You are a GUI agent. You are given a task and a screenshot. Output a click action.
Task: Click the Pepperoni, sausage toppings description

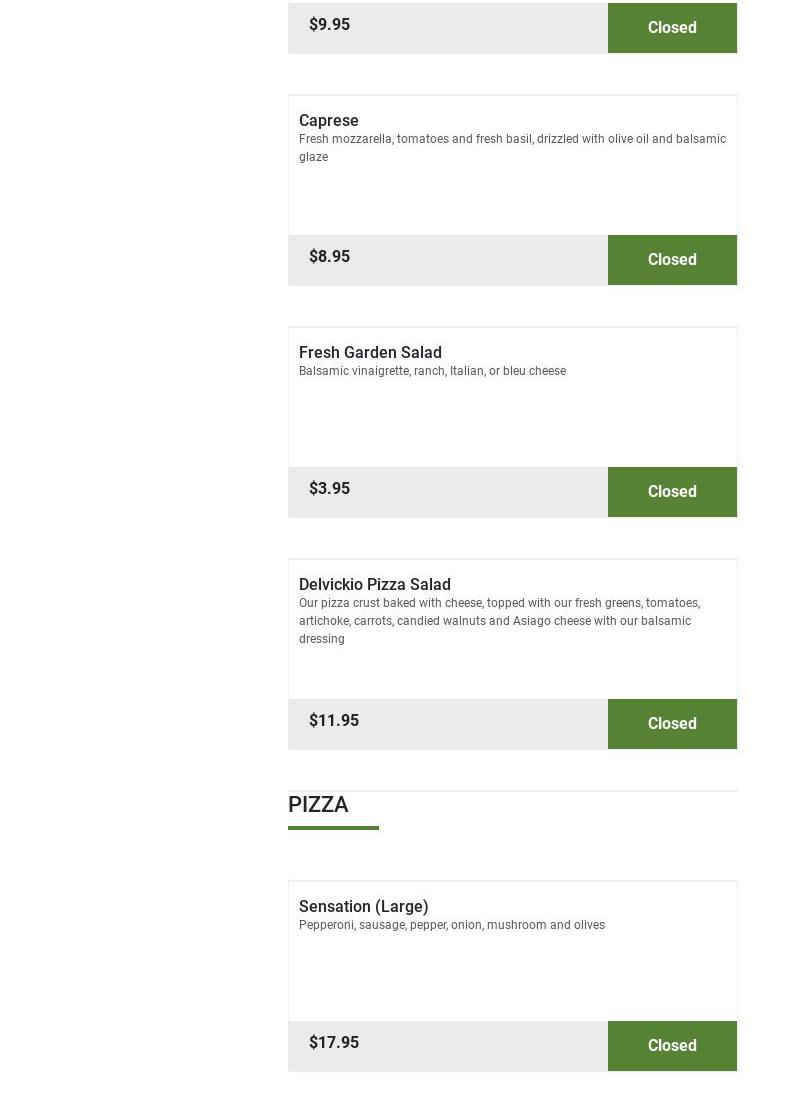[451, 925]
